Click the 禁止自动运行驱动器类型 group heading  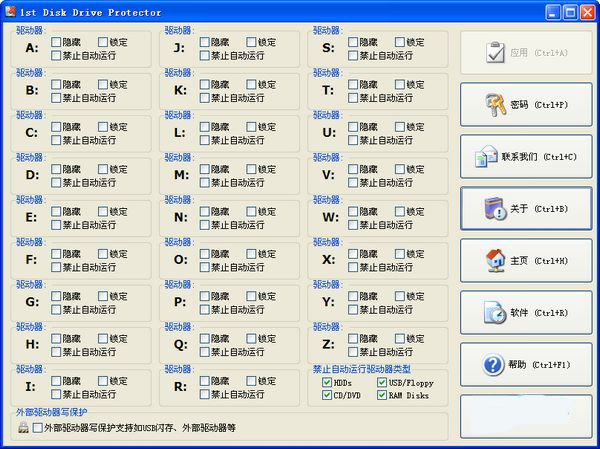click(362, 369)
